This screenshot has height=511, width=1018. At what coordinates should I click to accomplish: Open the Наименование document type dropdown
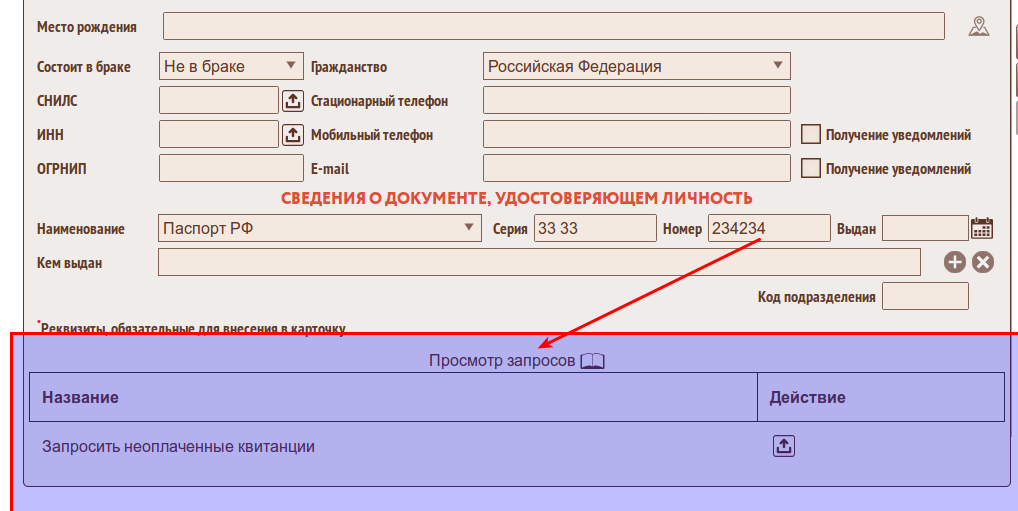tap(320, 228)
